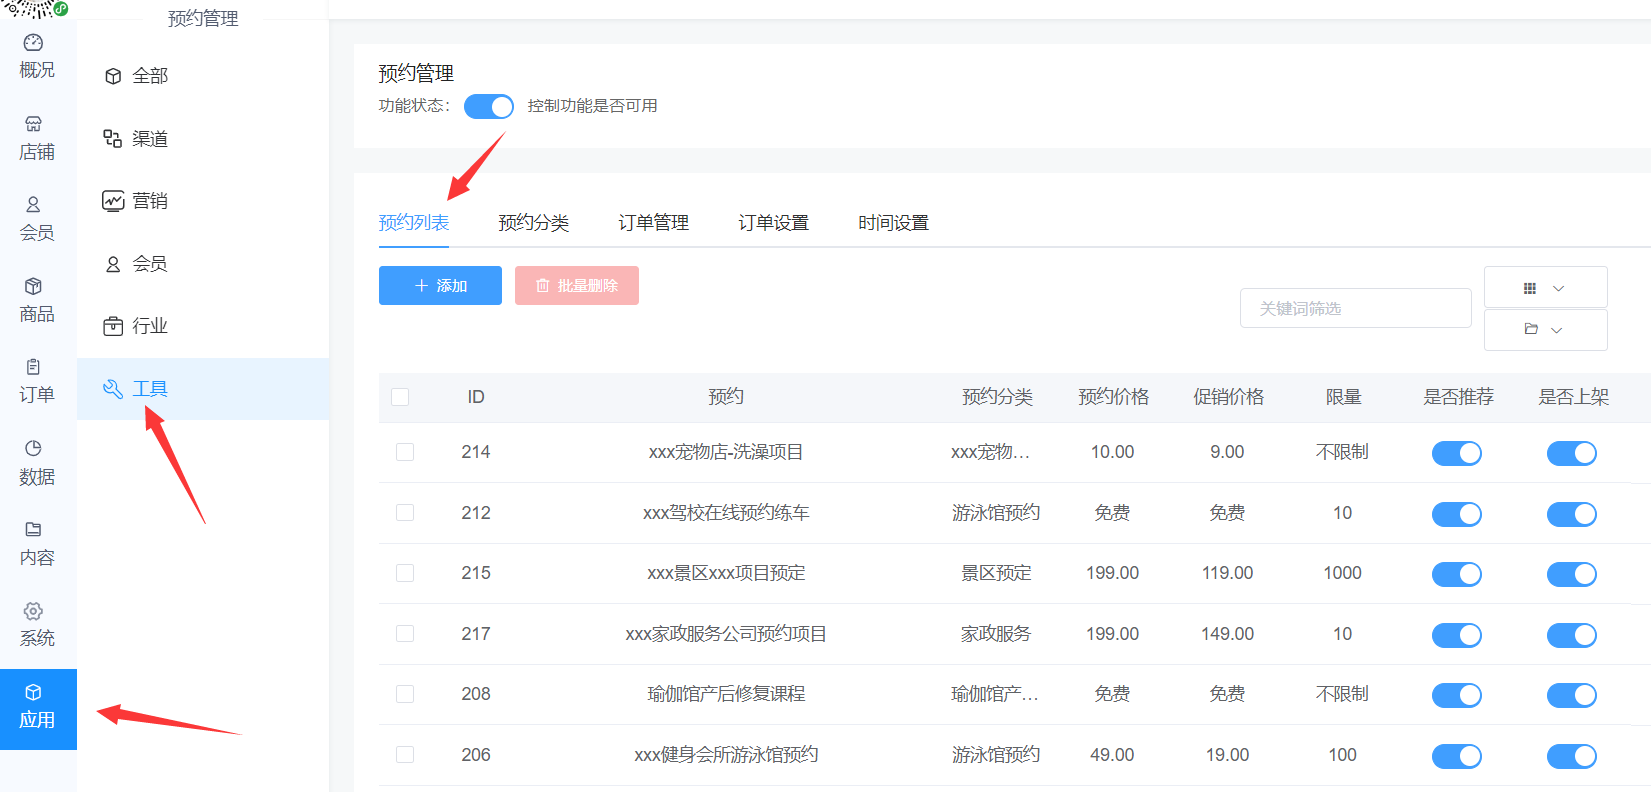Toggle 是否上架 switch for row 212
The width and height of the screenshot is (1651, 792).
tap(1572, 514)
